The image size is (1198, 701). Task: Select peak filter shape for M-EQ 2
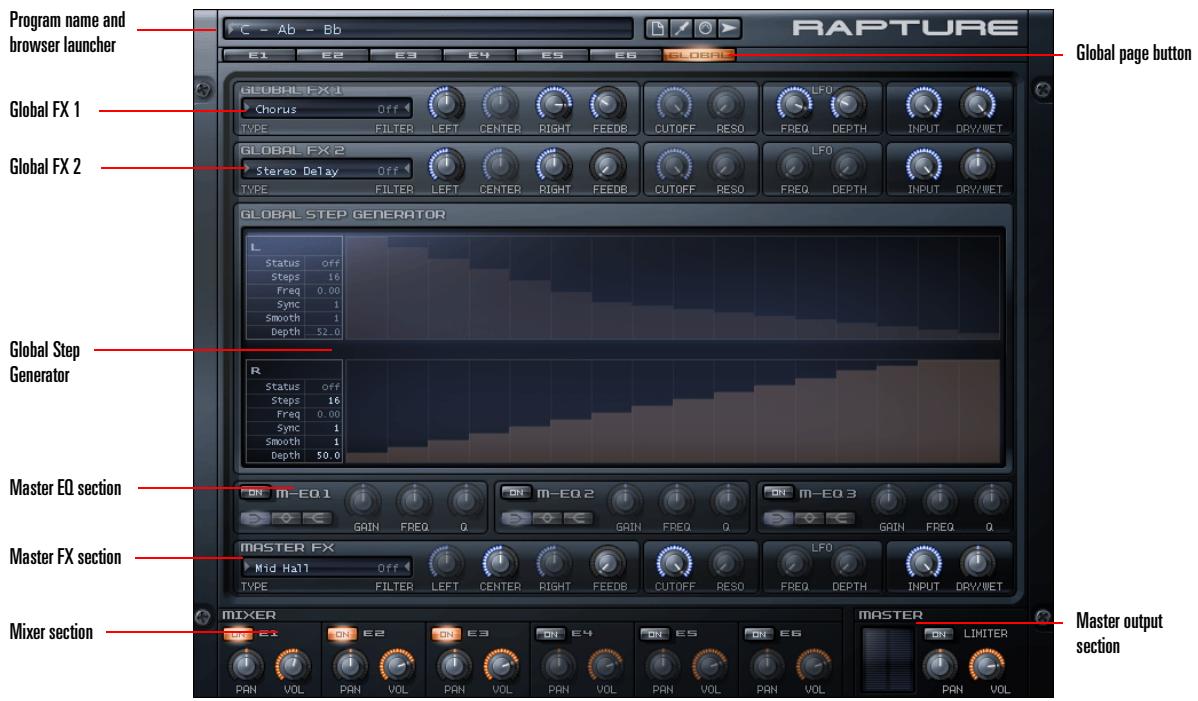pyautogui.click(x=546, y=518)
